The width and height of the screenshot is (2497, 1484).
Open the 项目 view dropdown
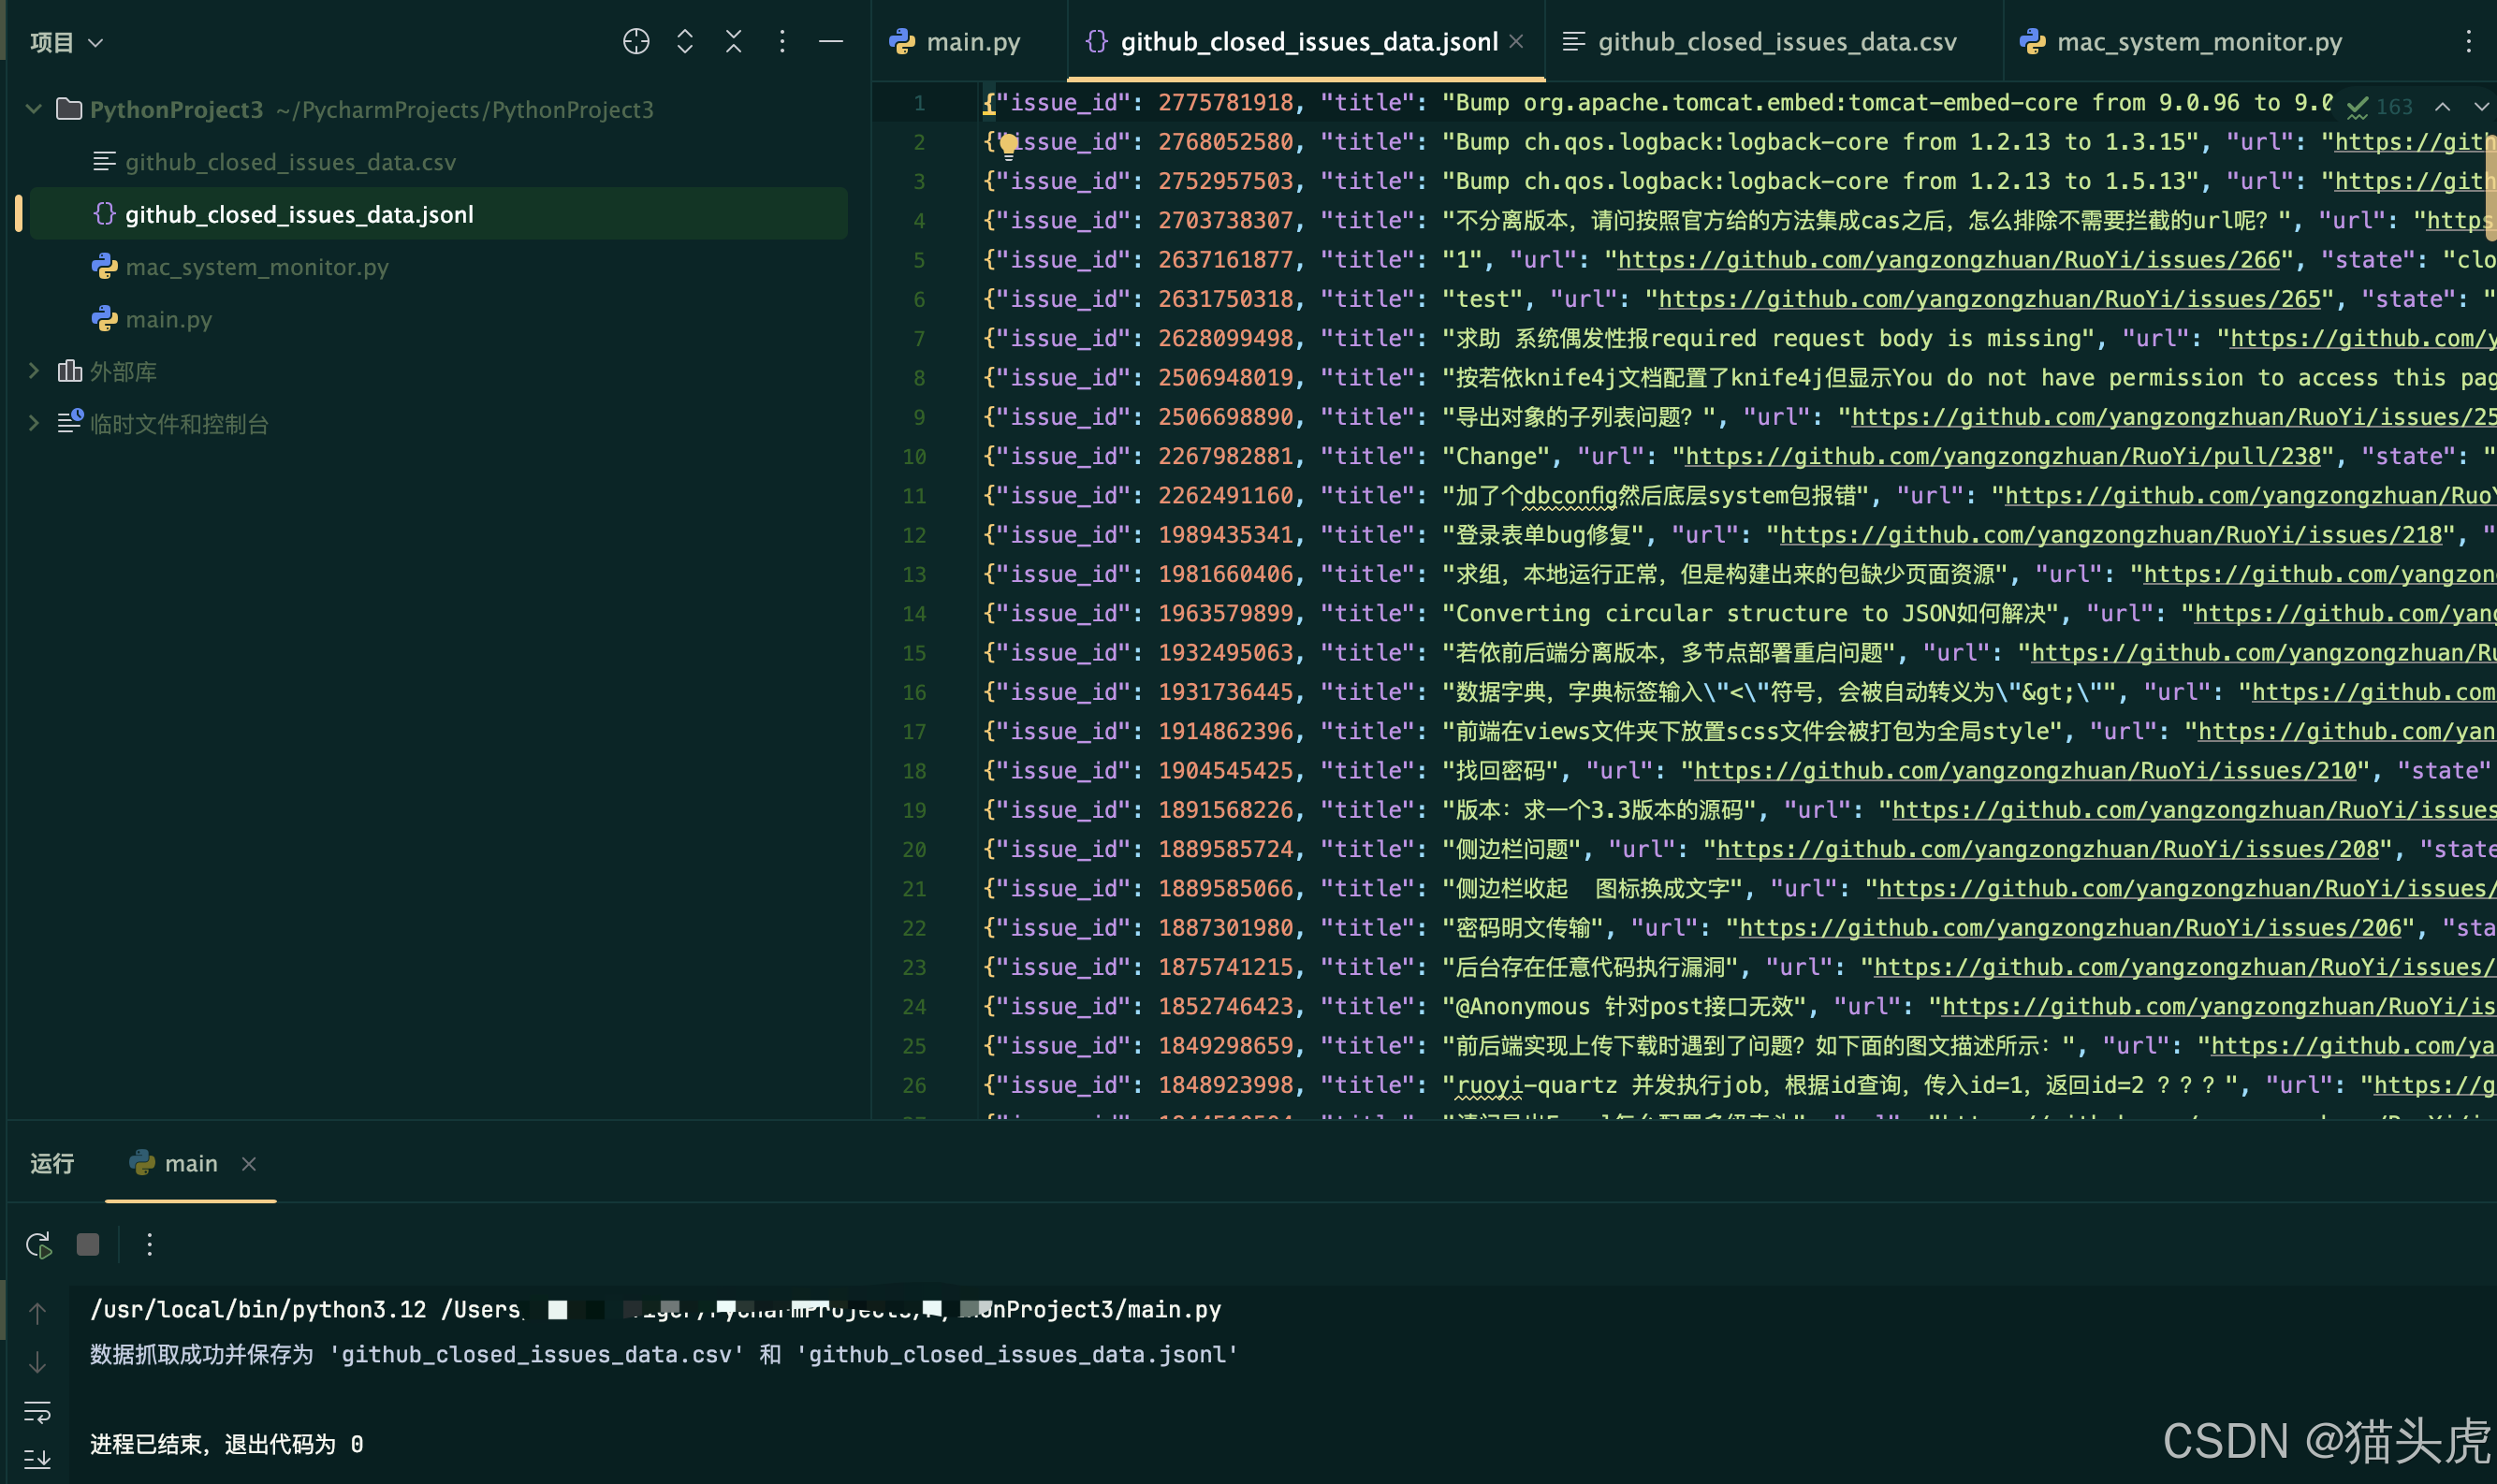point(66,42)
